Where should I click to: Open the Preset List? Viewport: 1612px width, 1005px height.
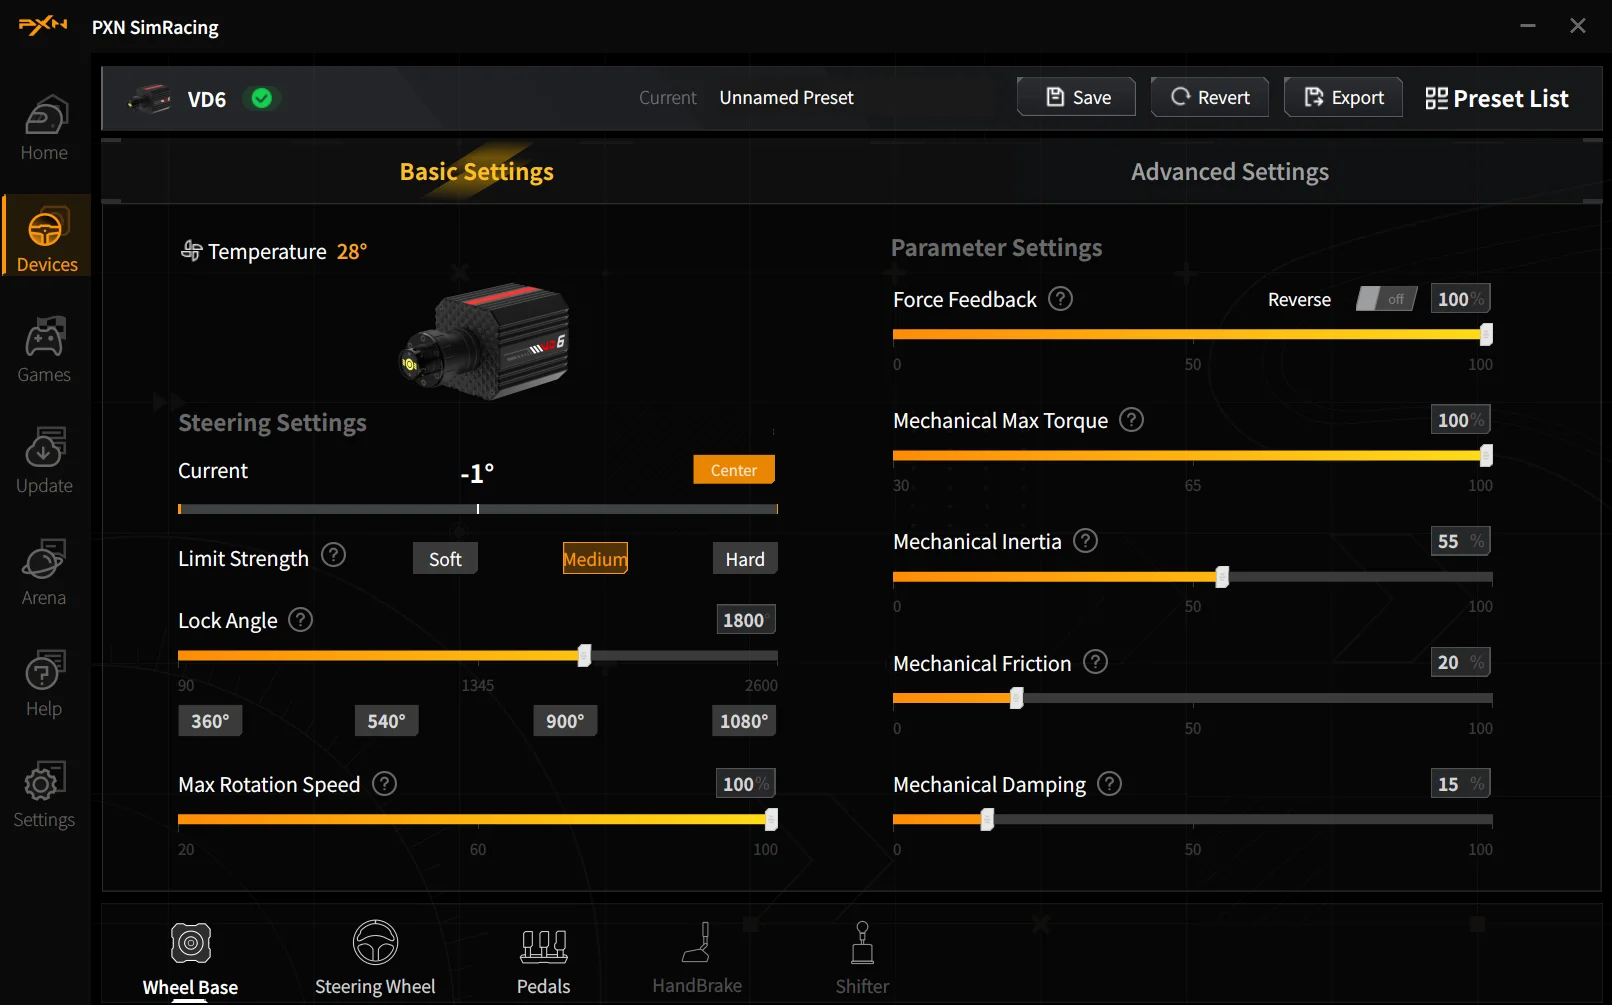(x=1497, y=98)
